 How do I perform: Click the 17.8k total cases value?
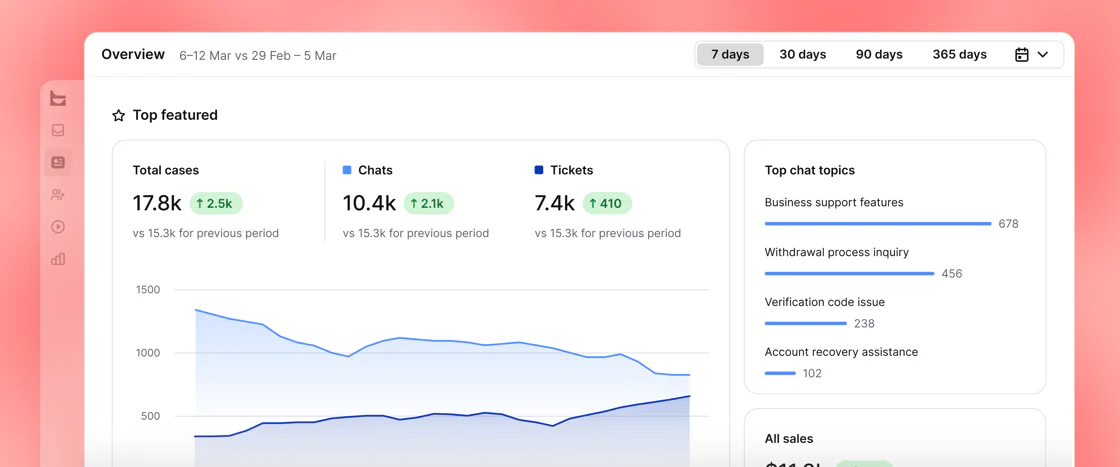pos(157,204)
